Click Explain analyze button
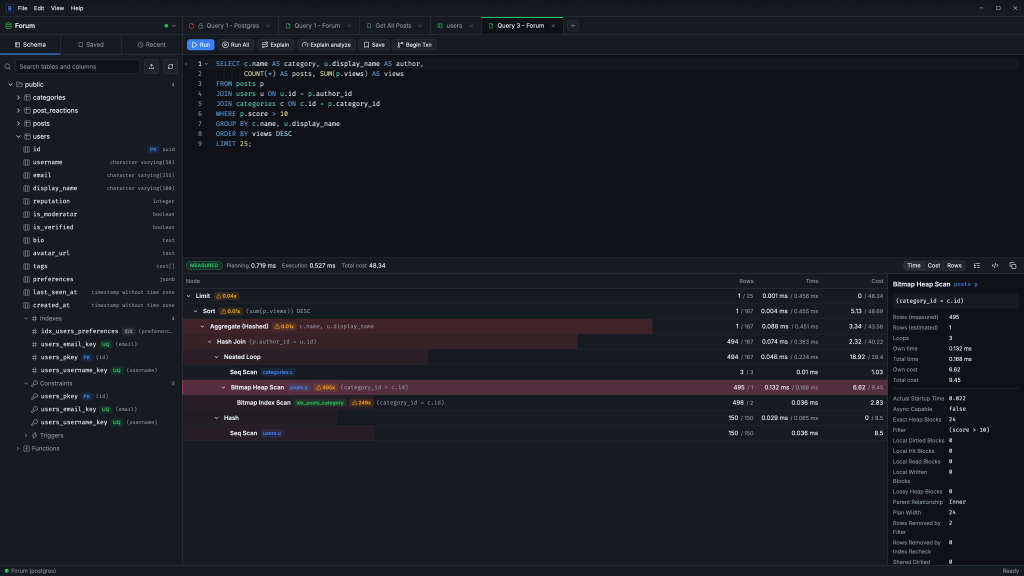The height and width of the screenshot is (576, 1024). pos(326,45)
